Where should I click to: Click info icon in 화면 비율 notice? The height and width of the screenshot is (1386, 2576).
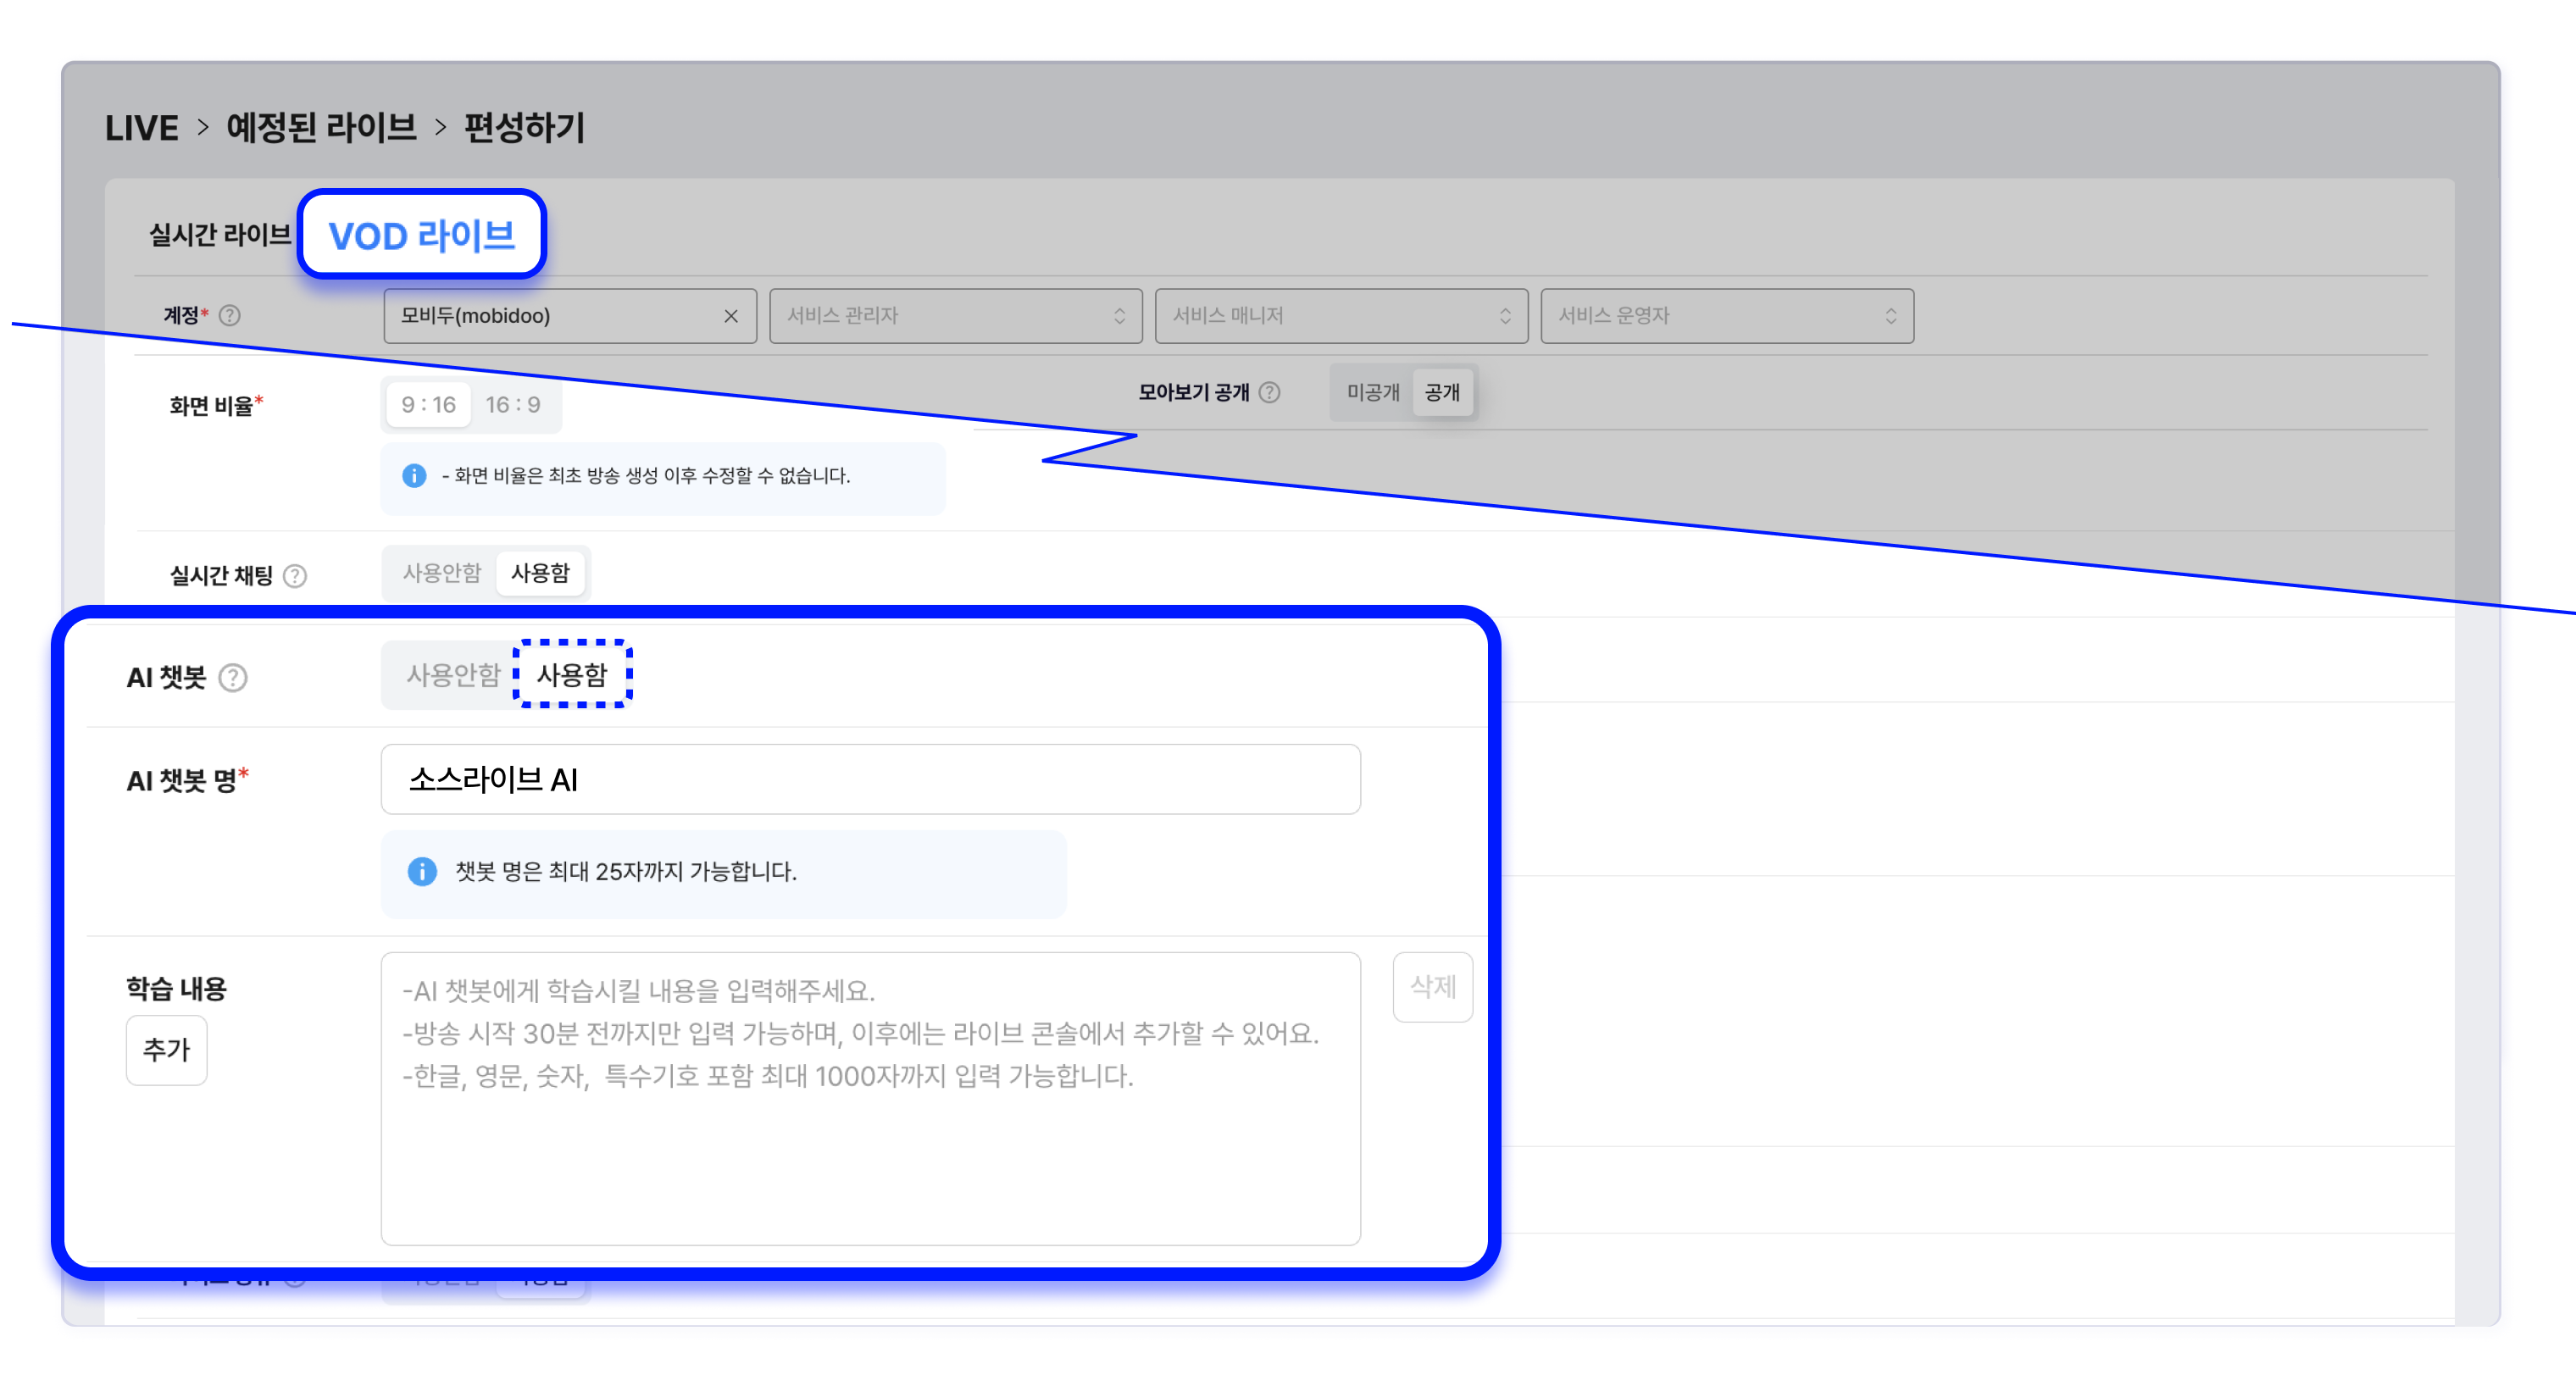point(414,476)
